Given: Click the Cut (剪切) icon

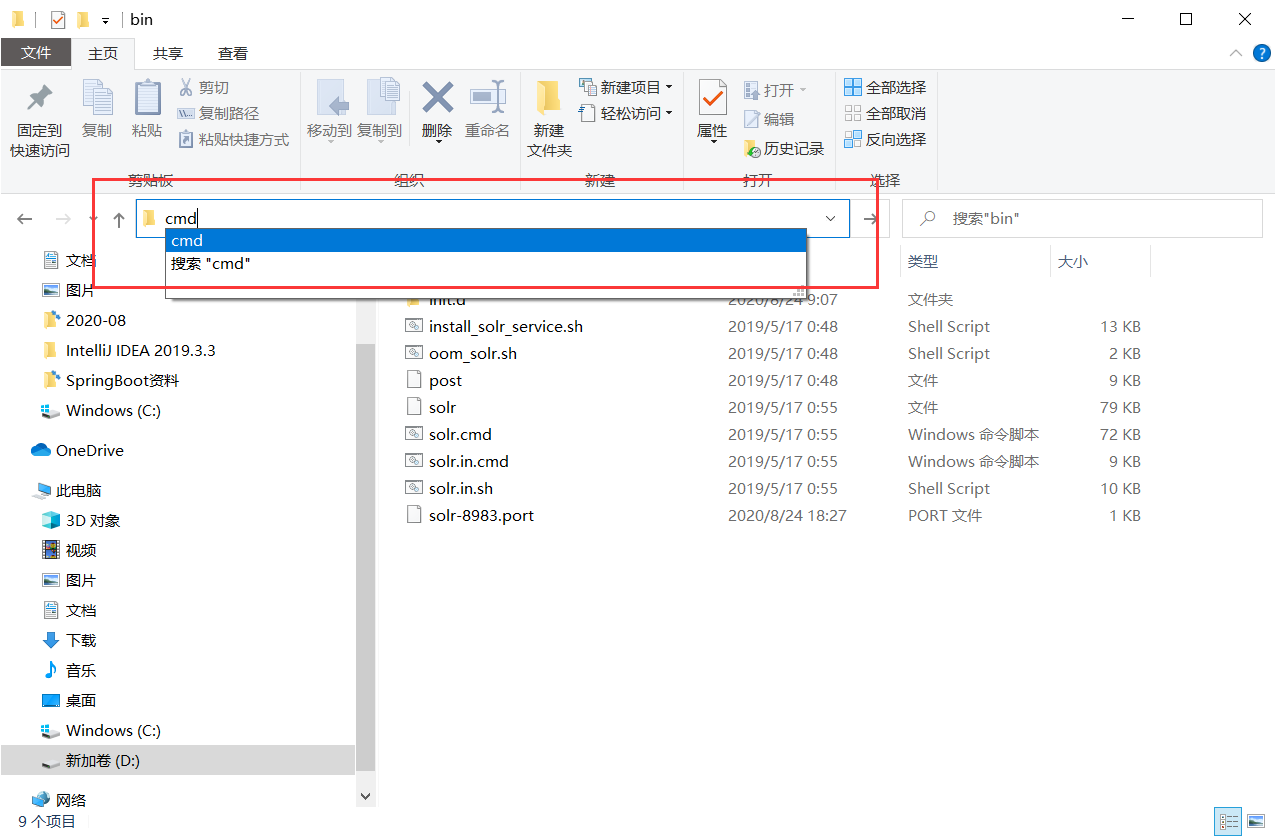Looking at the screenshot, I should pos(205,88).
